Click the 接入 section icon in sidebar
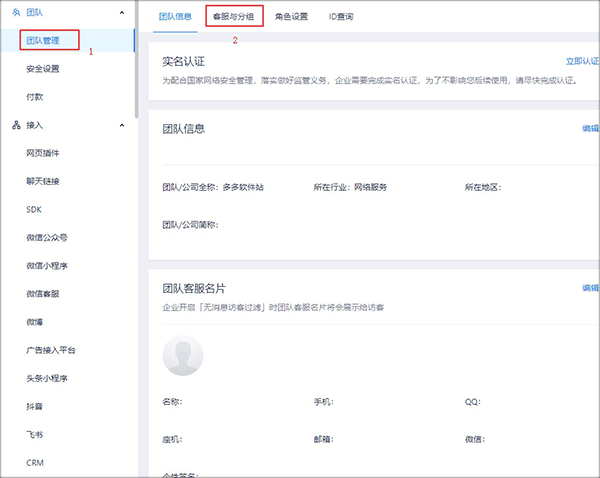 16,125
